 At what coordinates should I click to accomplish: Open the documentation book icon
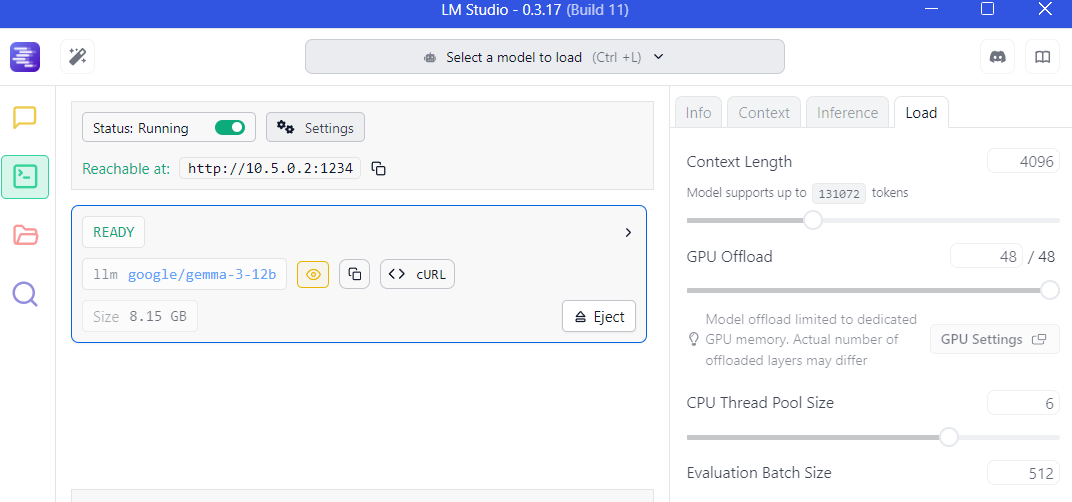pos(1042,57)
